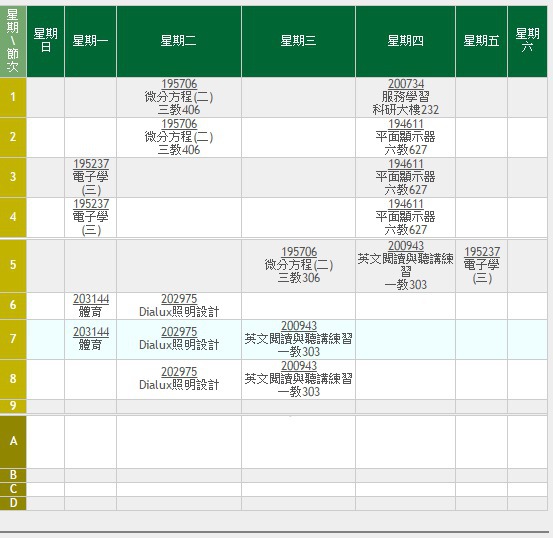Select the 星期四 column header
The image size is (553, 538).
click(405, 41)
